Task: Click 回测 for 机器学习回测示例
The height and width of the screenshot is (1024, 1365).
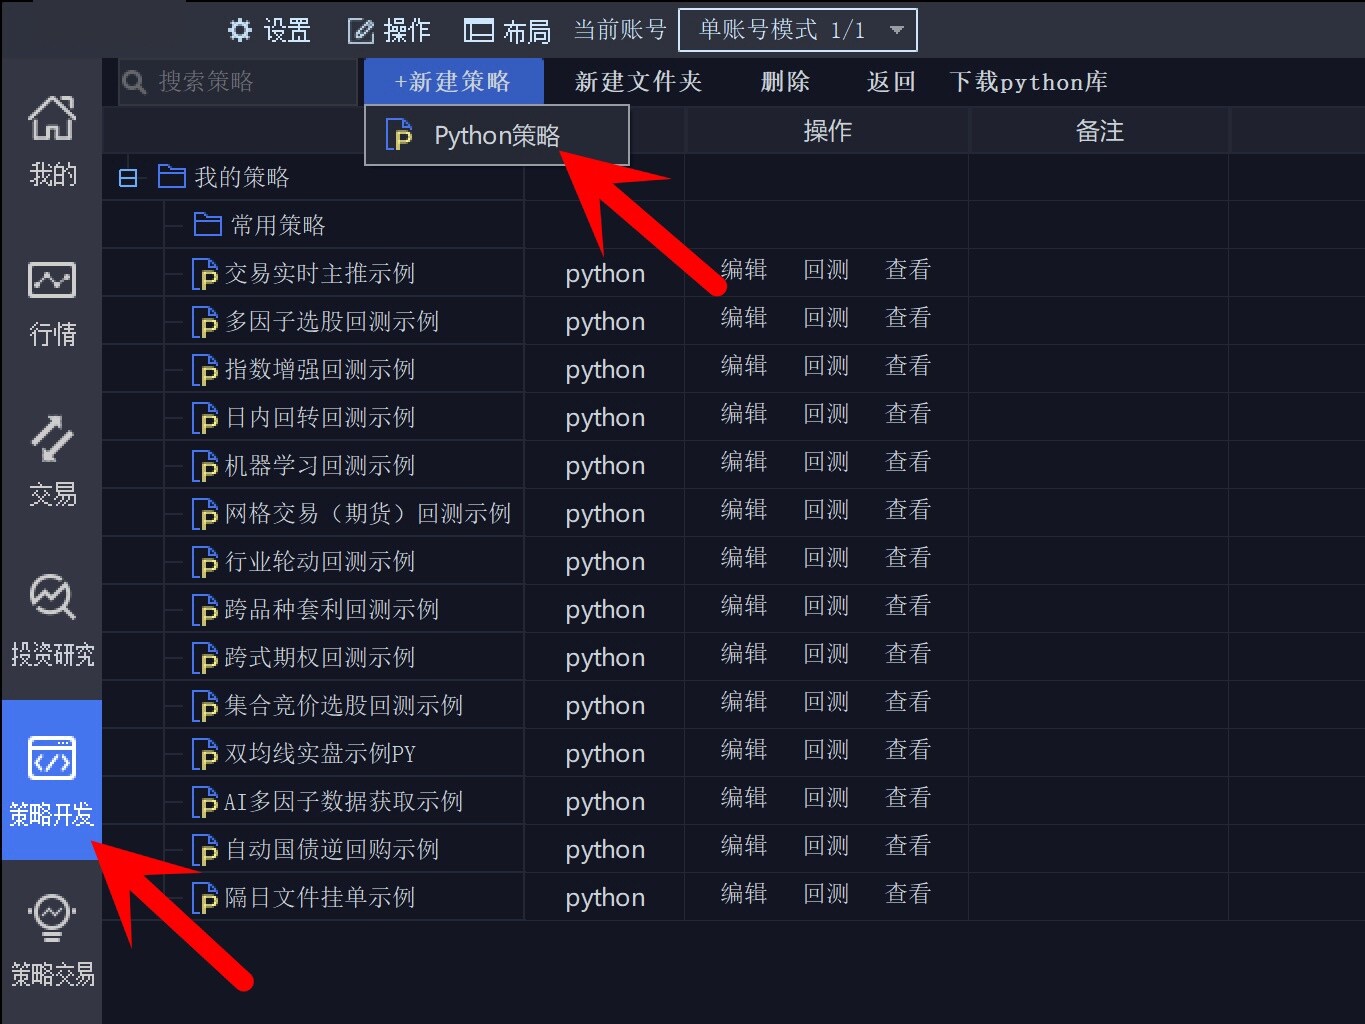Action: click(x=826, y=462)
